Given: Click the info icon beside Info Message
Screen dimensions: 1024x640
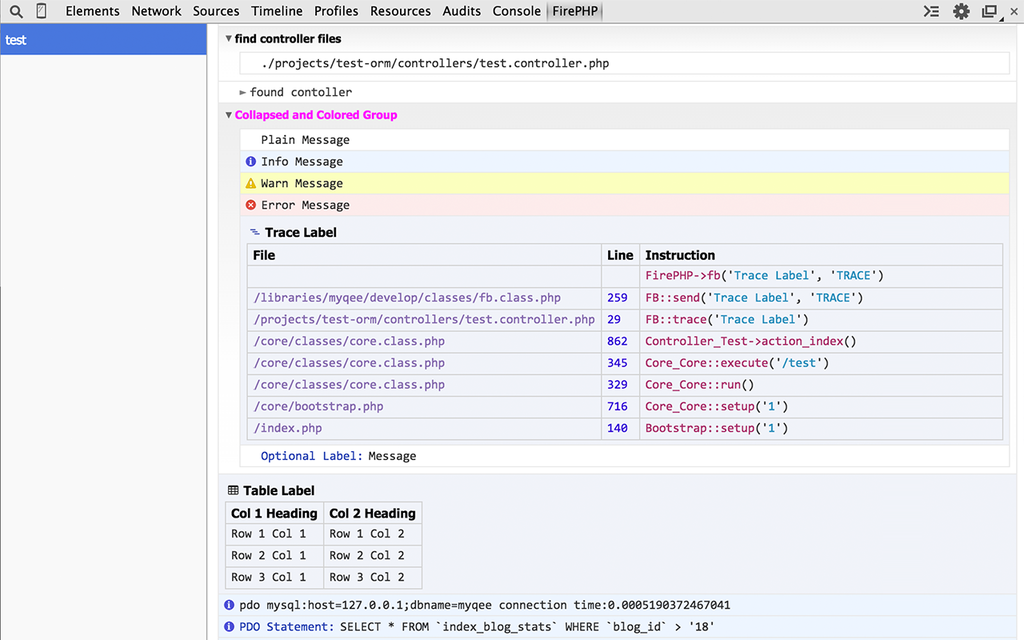Looking at the screenshot, I should coord(250,161).
